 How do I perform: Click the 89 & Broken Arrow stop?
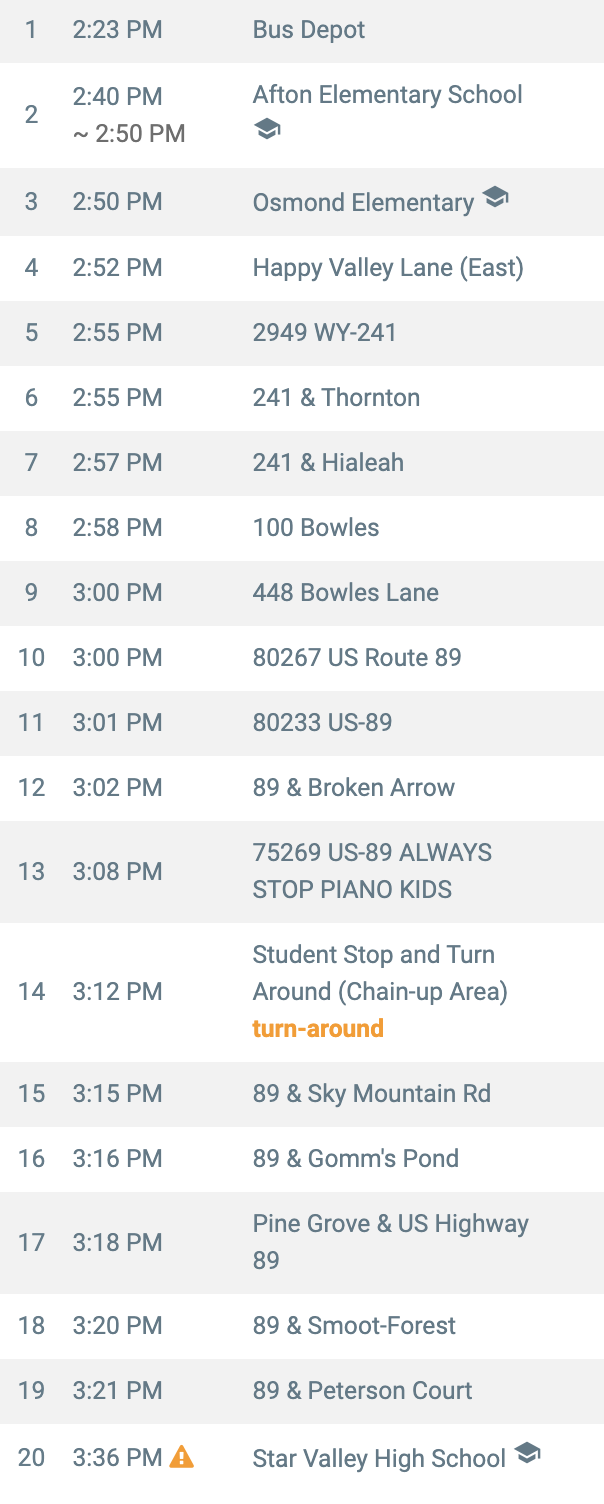tap(302, 788)
